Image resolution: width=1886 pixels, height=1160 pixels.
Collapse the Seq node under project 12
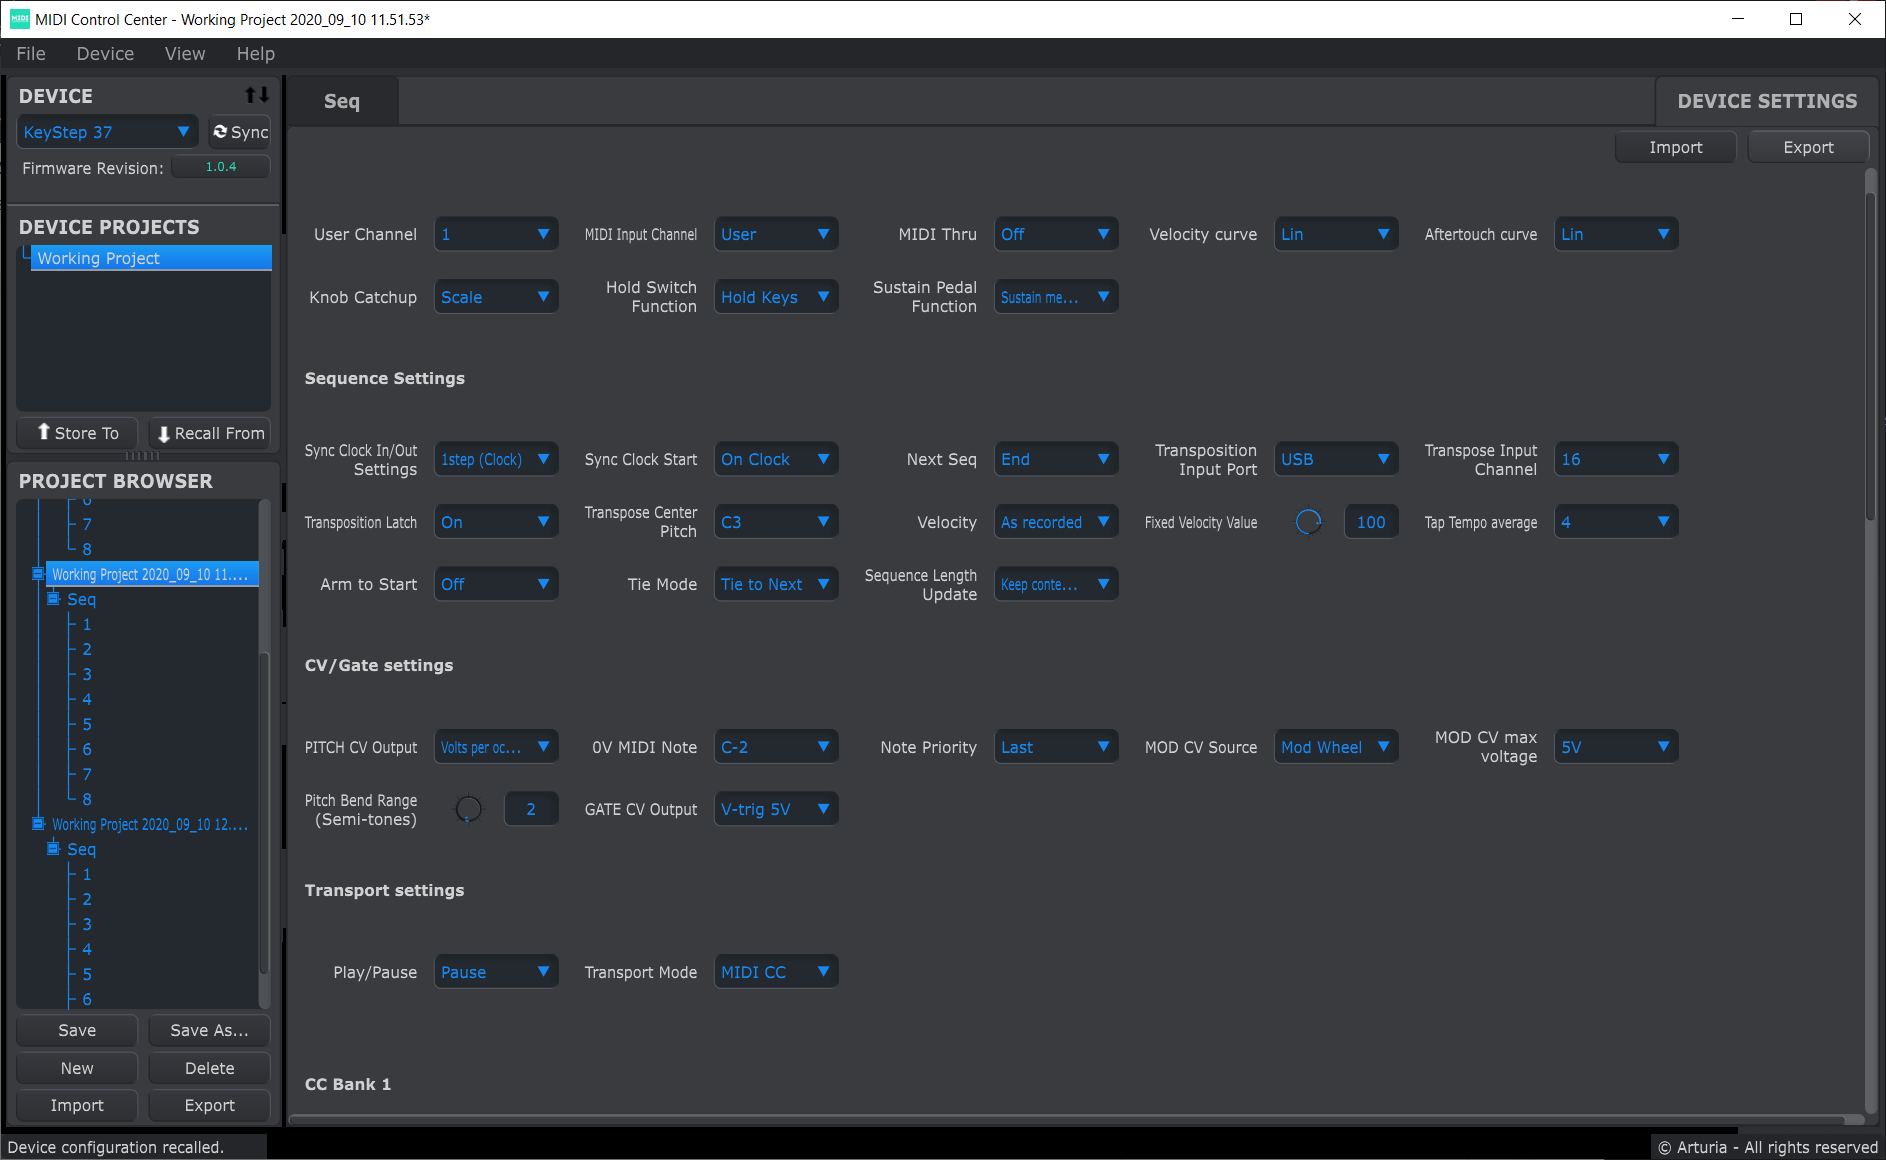[54, 849]
